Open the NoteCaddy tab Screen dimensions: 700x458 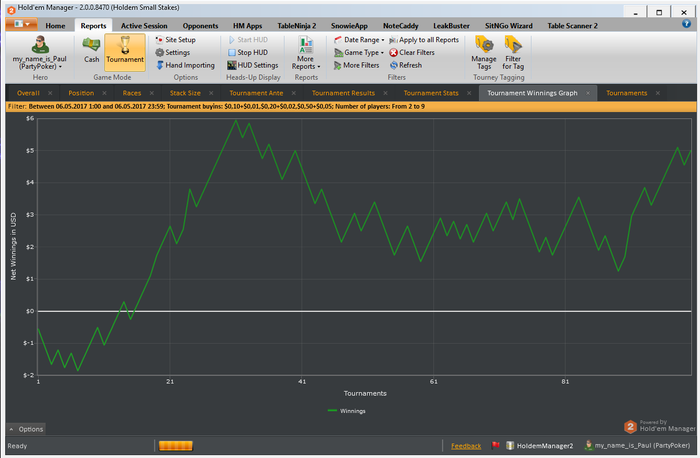[400, 26]
